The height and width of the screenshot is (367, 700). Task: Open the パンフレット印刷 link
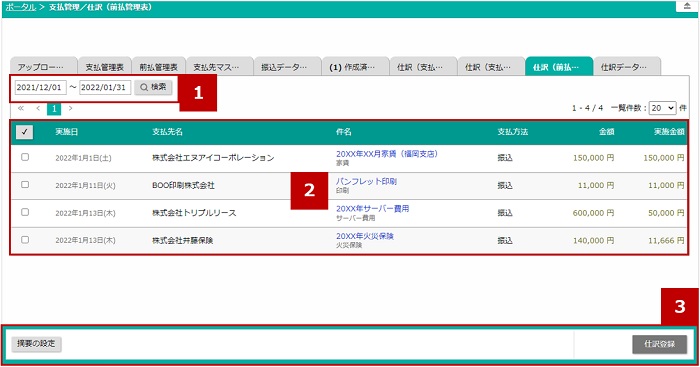pos(366,181)
